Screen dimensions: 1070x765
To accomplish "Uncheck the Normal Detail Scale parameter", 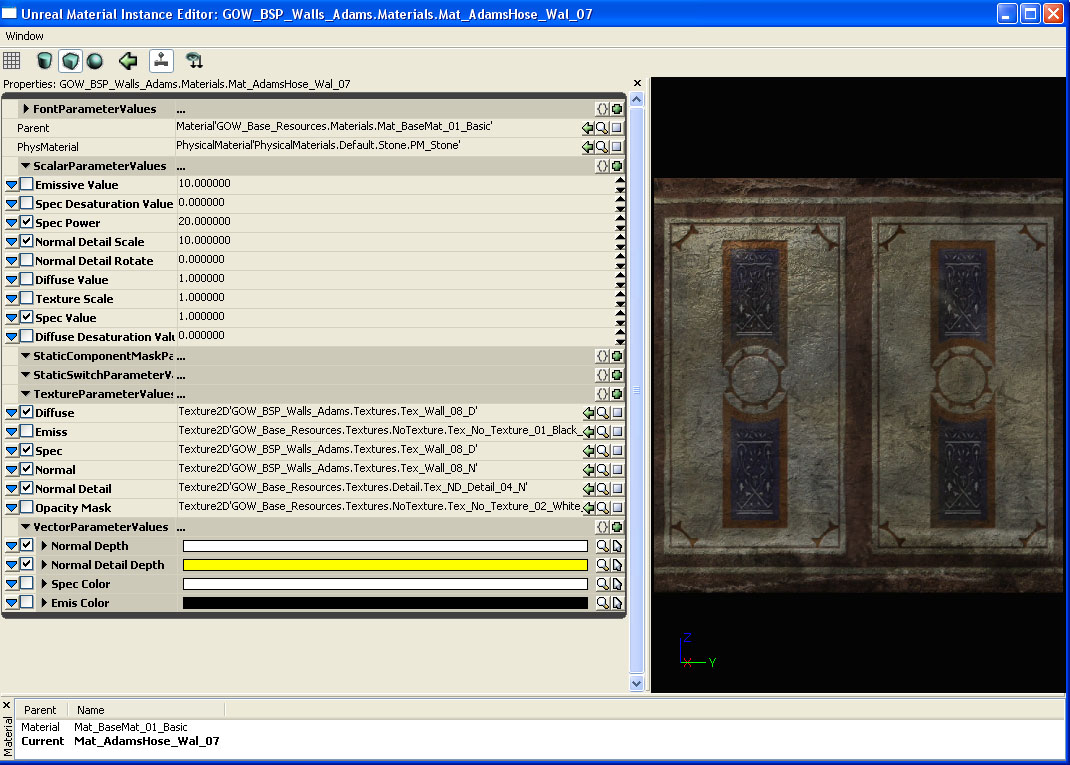I will pos(27,242).
